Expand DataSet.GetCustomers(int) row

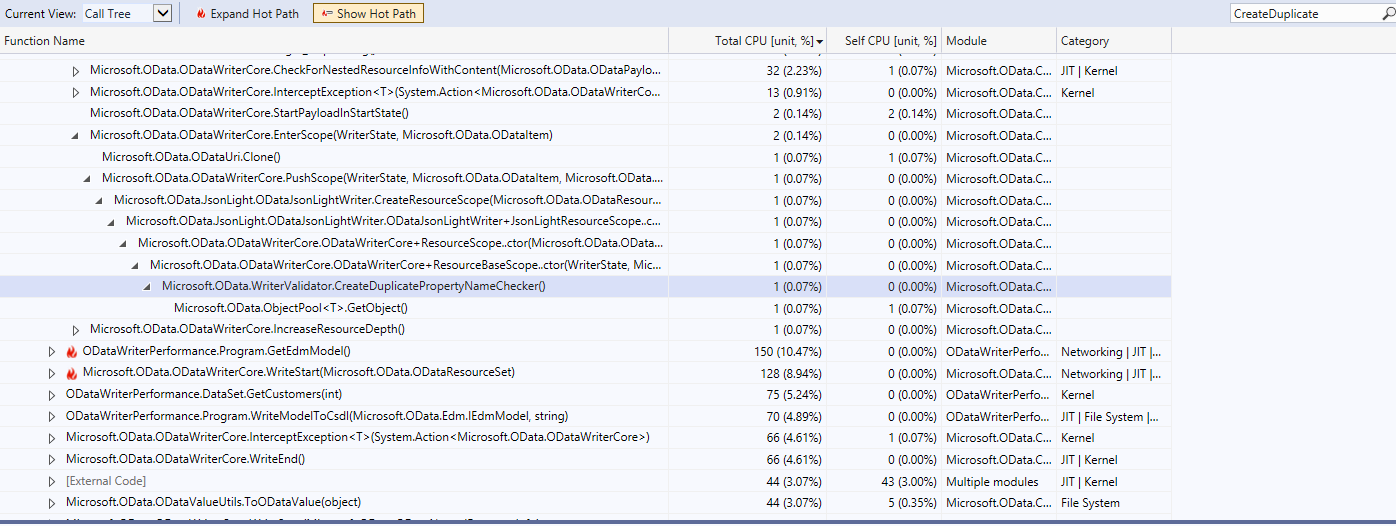(x=52, y=395)
